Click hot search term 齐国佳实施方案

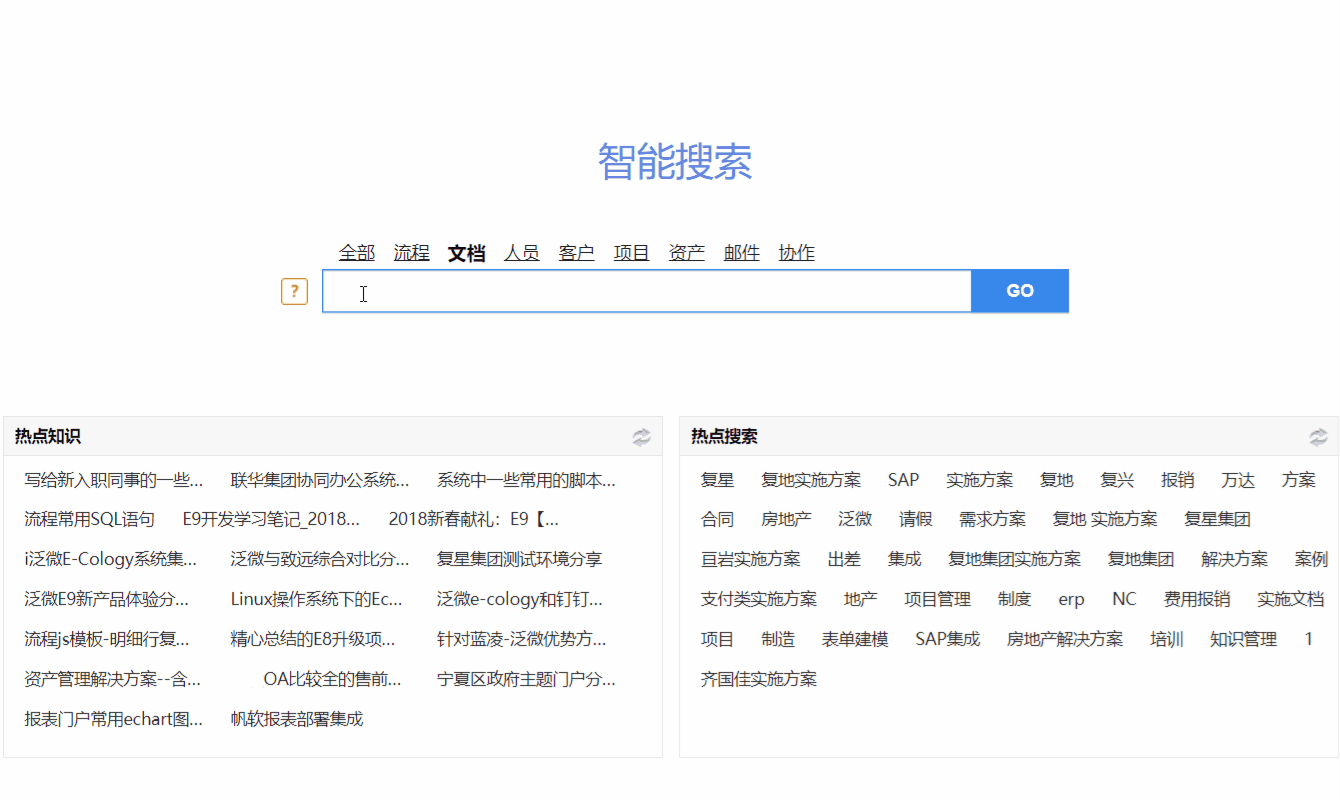[x=759, y=680]
